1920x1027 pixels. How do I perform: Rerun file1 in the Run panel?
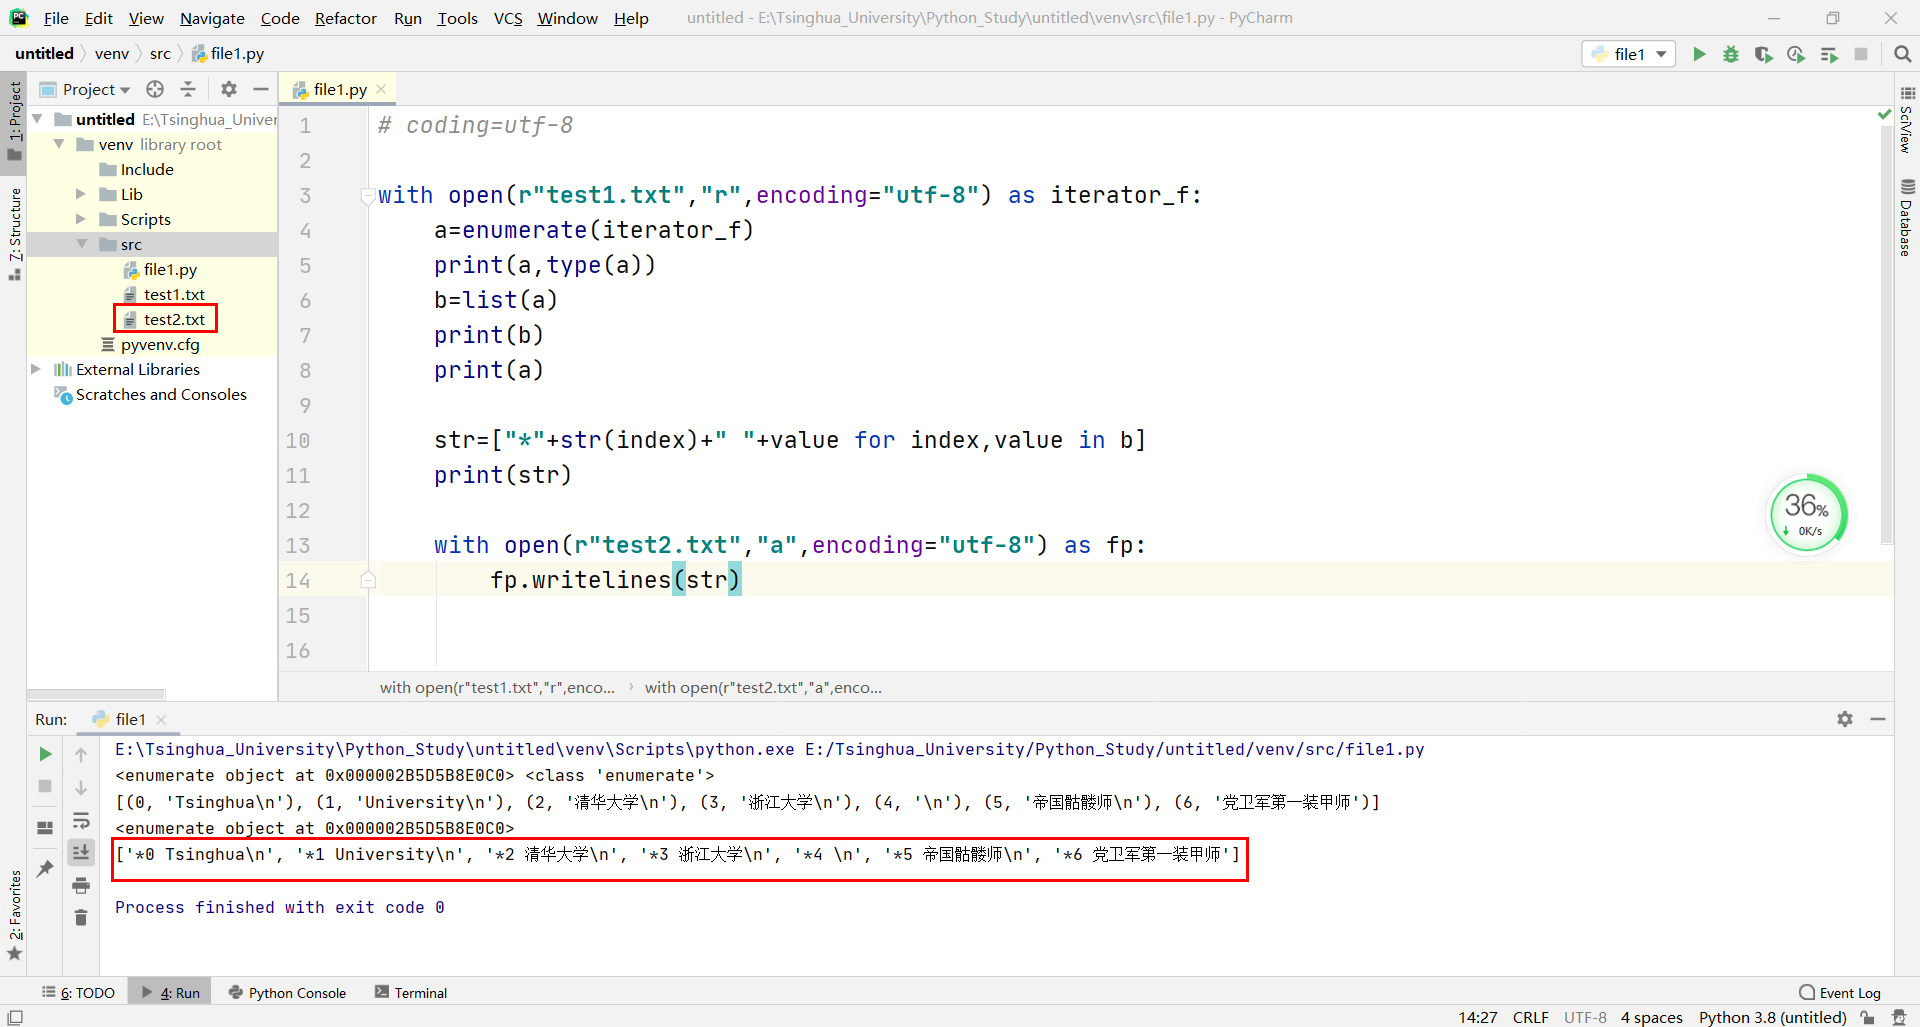pos(45,754)
